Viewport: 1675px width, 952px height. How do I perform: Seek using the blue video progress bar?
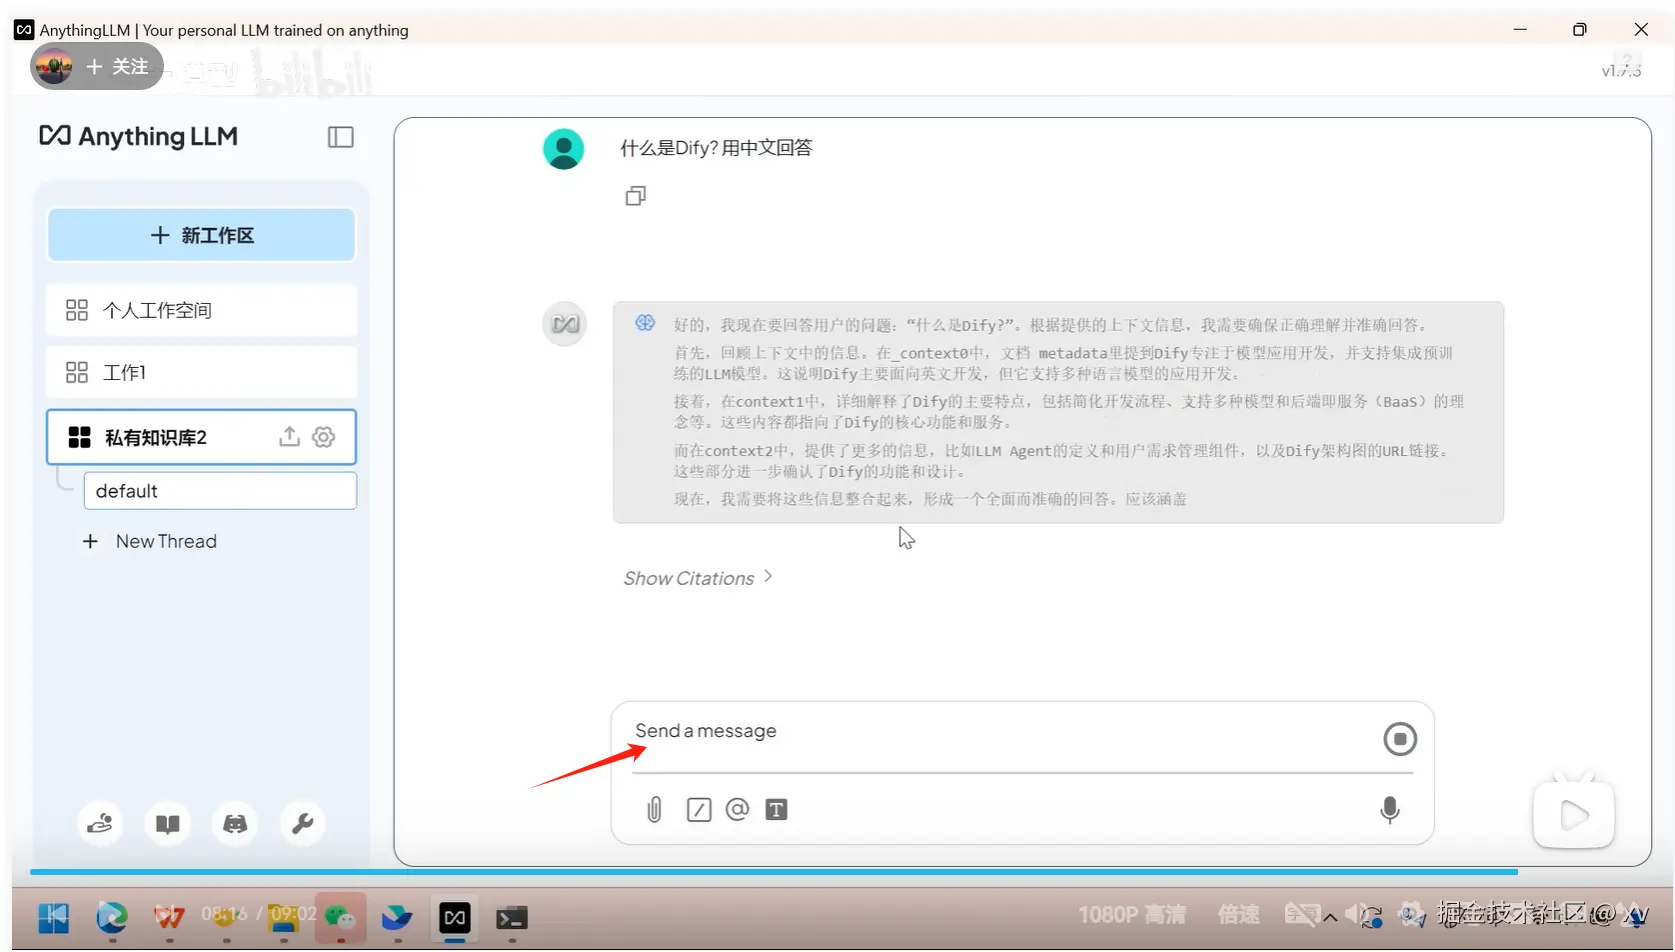(774, 872)
